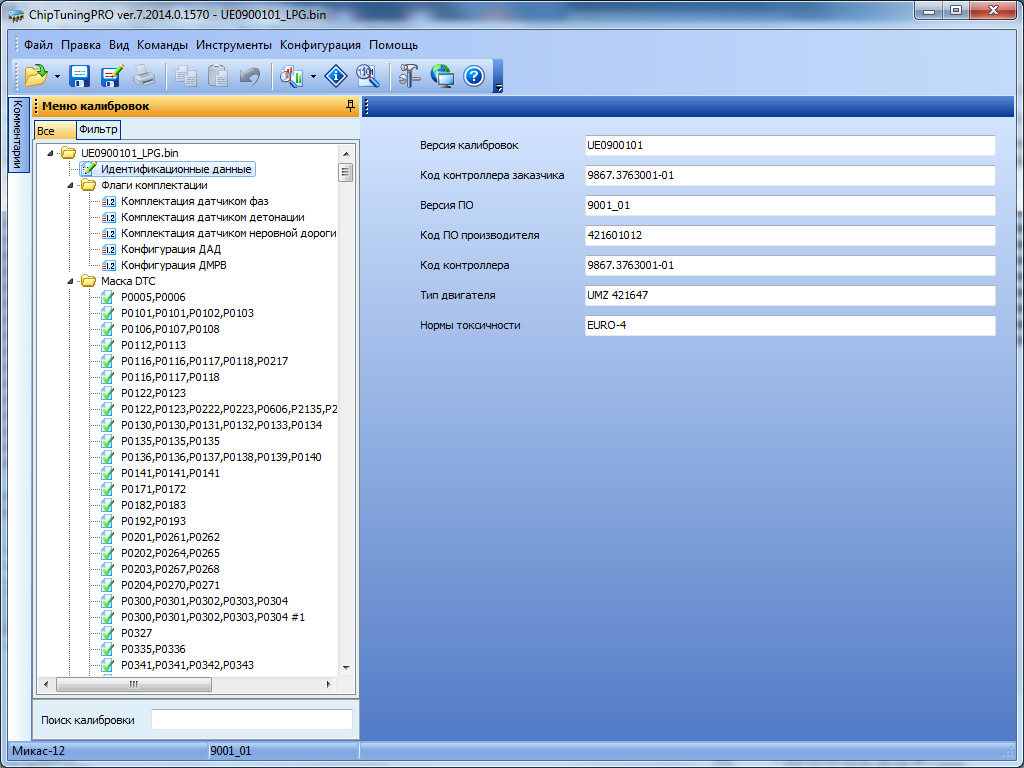Click the save-with-pencil icon in toolbar
The height and width of the screenshot is (768, 1024).
111,75
